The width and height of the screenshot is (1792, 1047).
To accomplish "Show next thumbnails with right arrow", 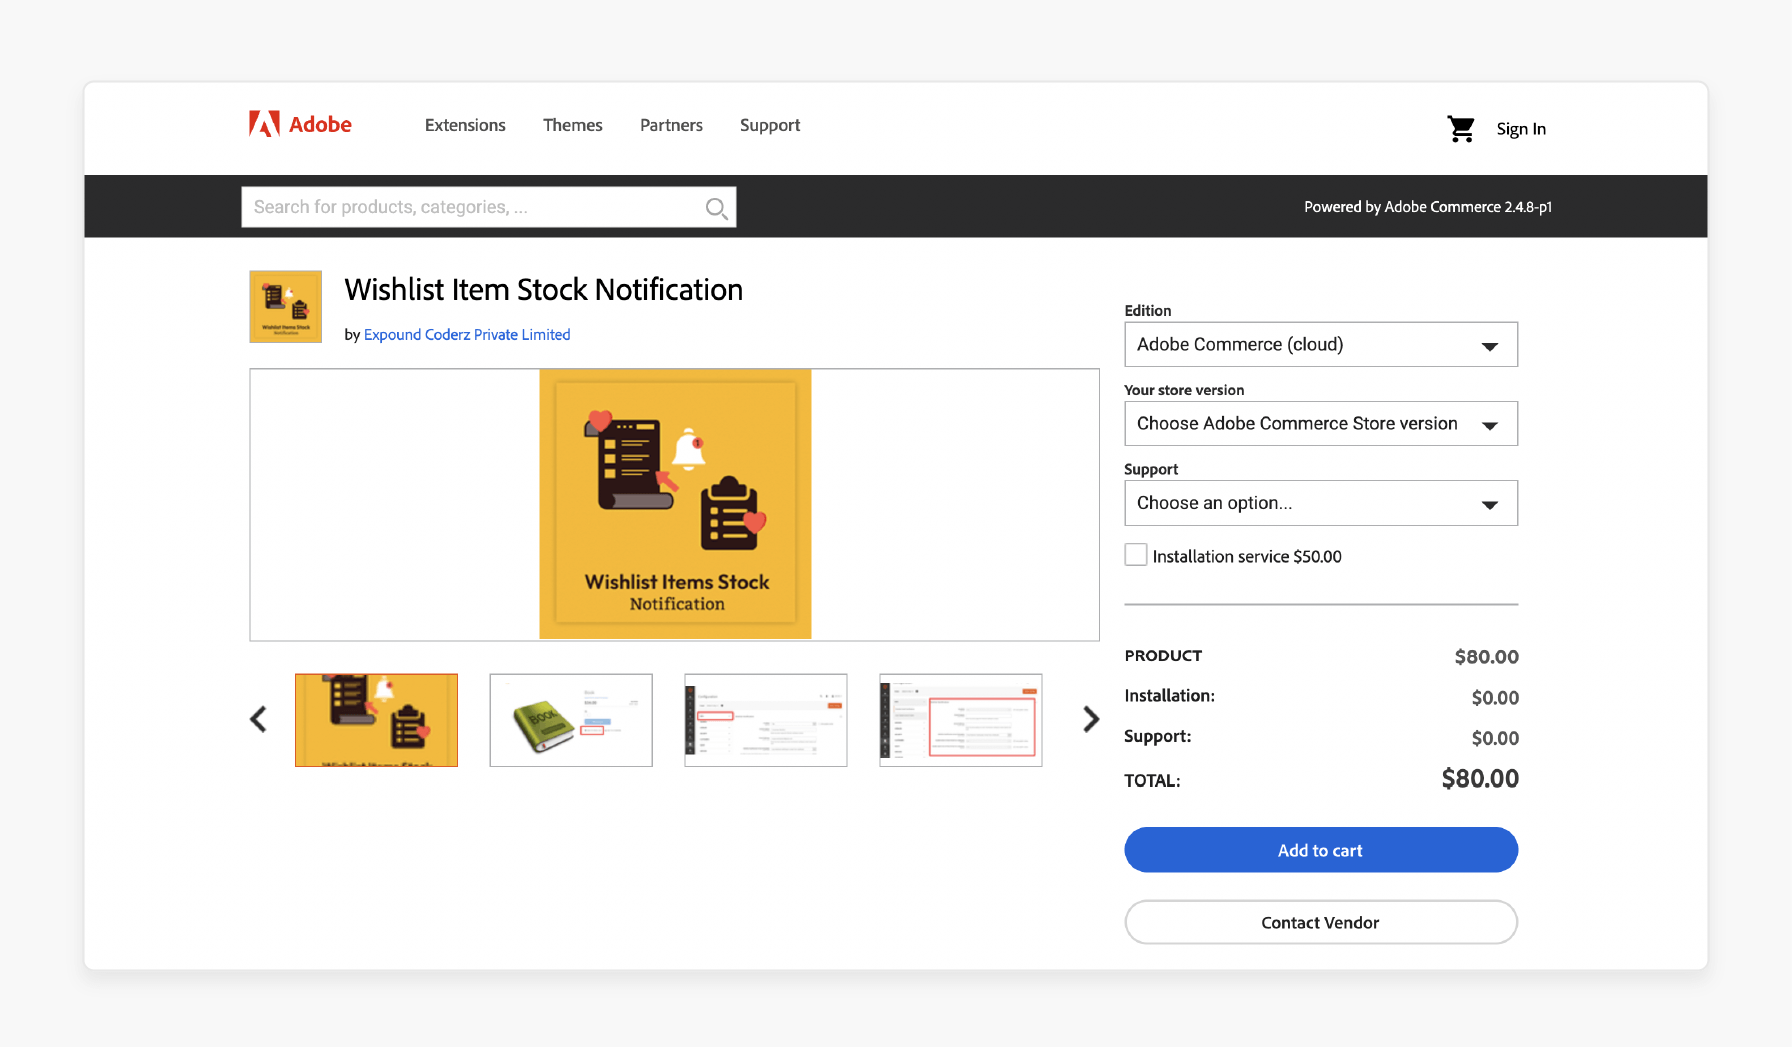I will tap(1091, 719).
